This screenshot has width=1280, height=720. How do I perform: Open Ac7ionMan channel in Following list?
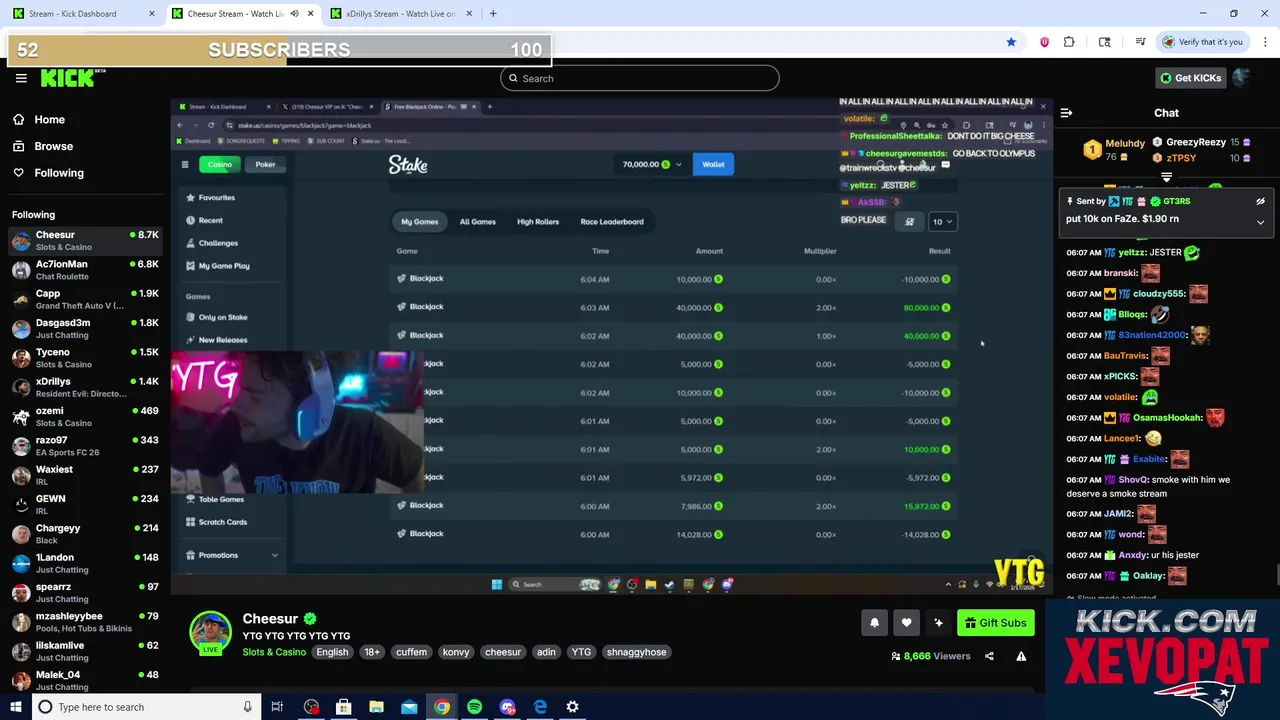pyautogui.click(x=85, y=270)
